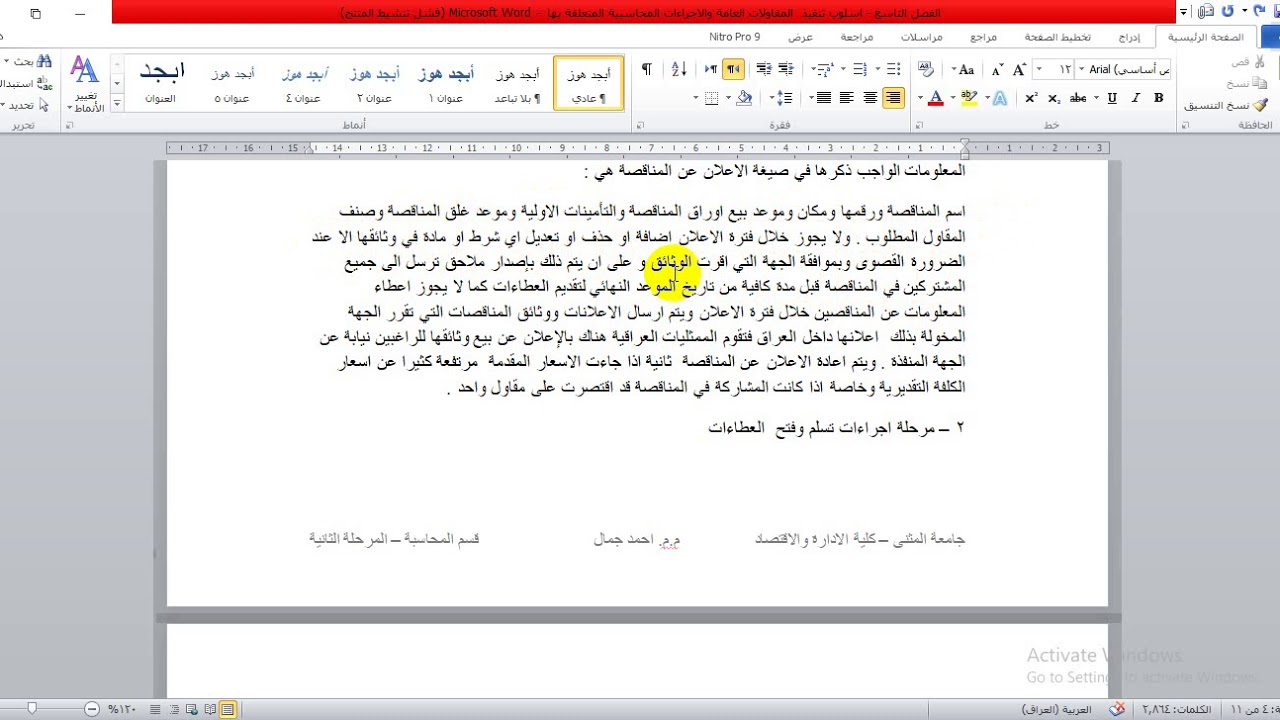Apply the عنوان ٢ Heading 2 style
Screen dimensions: 1280x720
[375, 83]
